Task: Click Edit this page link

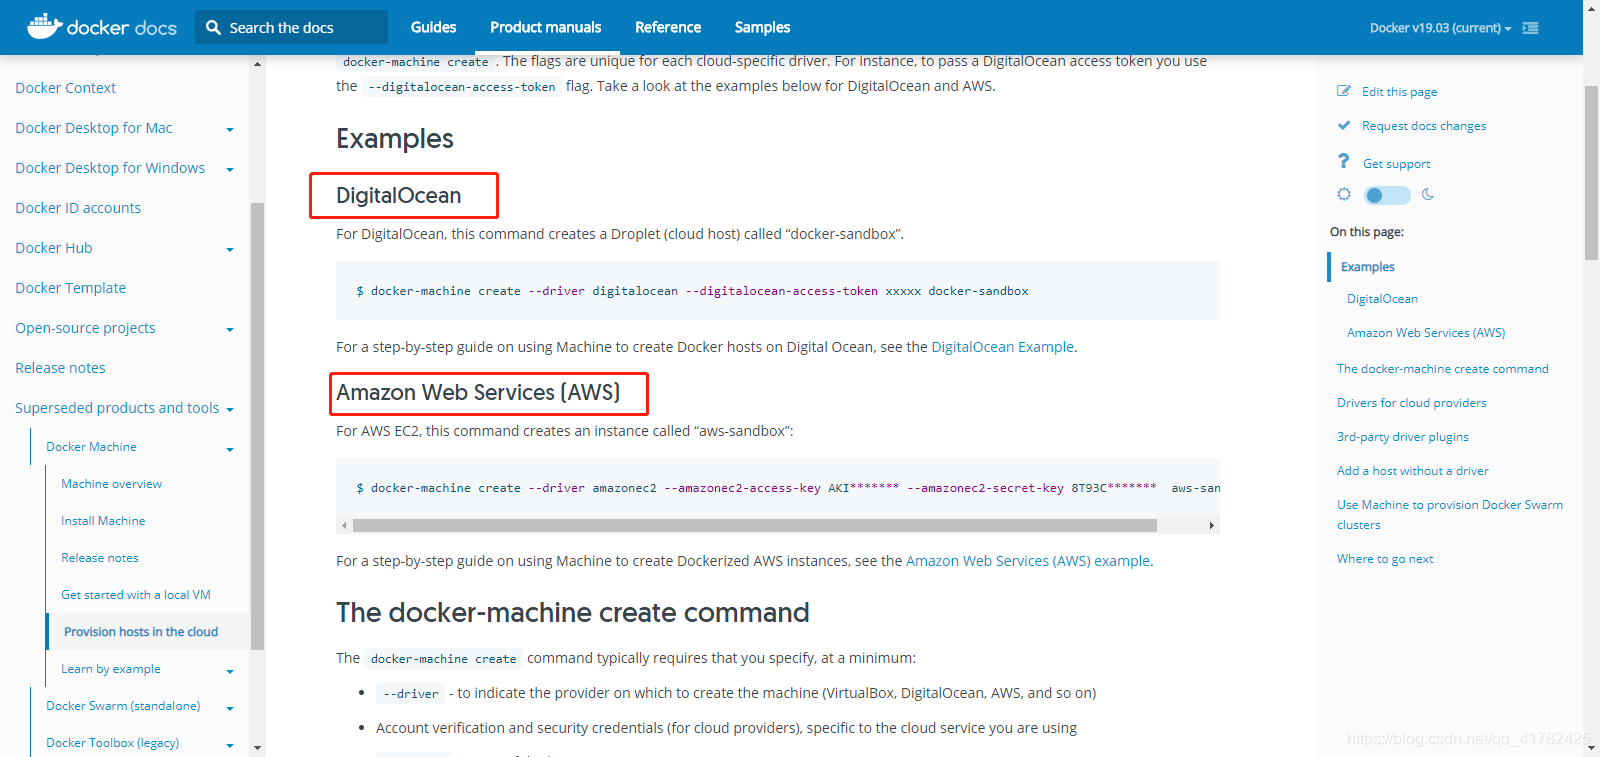Action: coord(1399,92)
